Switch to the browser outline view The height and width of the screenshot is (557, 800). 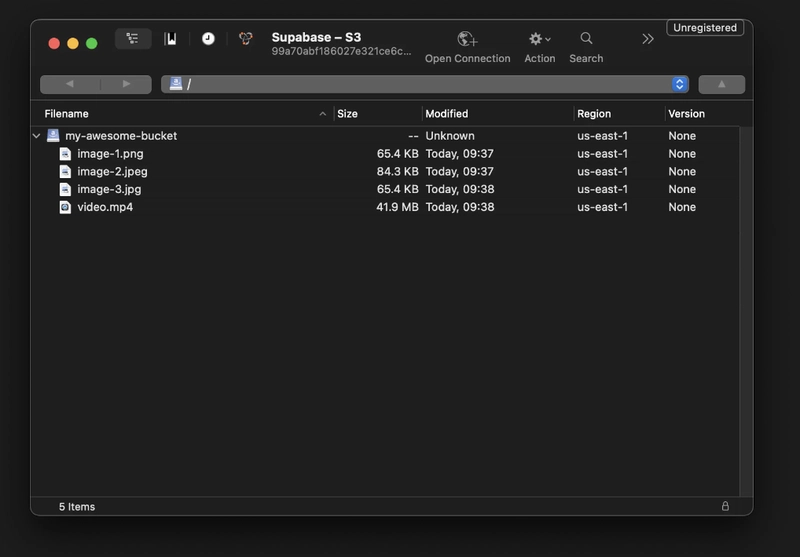pyautogui.click(x=132, y=39)
